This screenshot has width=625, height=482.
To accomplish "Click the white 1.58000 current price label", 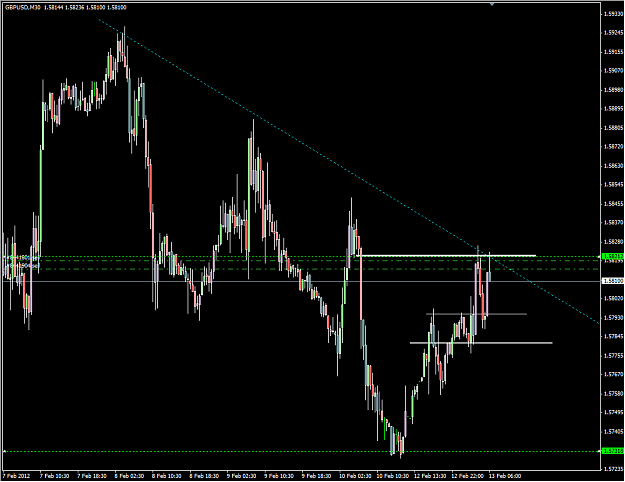I will (x=613, y=281).
